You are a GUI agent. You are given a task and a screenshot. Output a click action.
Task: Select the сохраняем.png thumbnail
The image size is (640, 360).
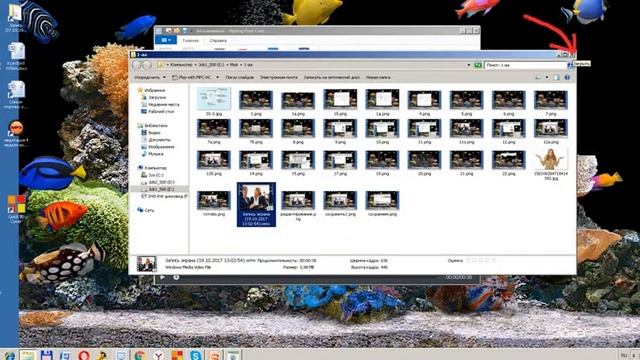pos(382,200)
